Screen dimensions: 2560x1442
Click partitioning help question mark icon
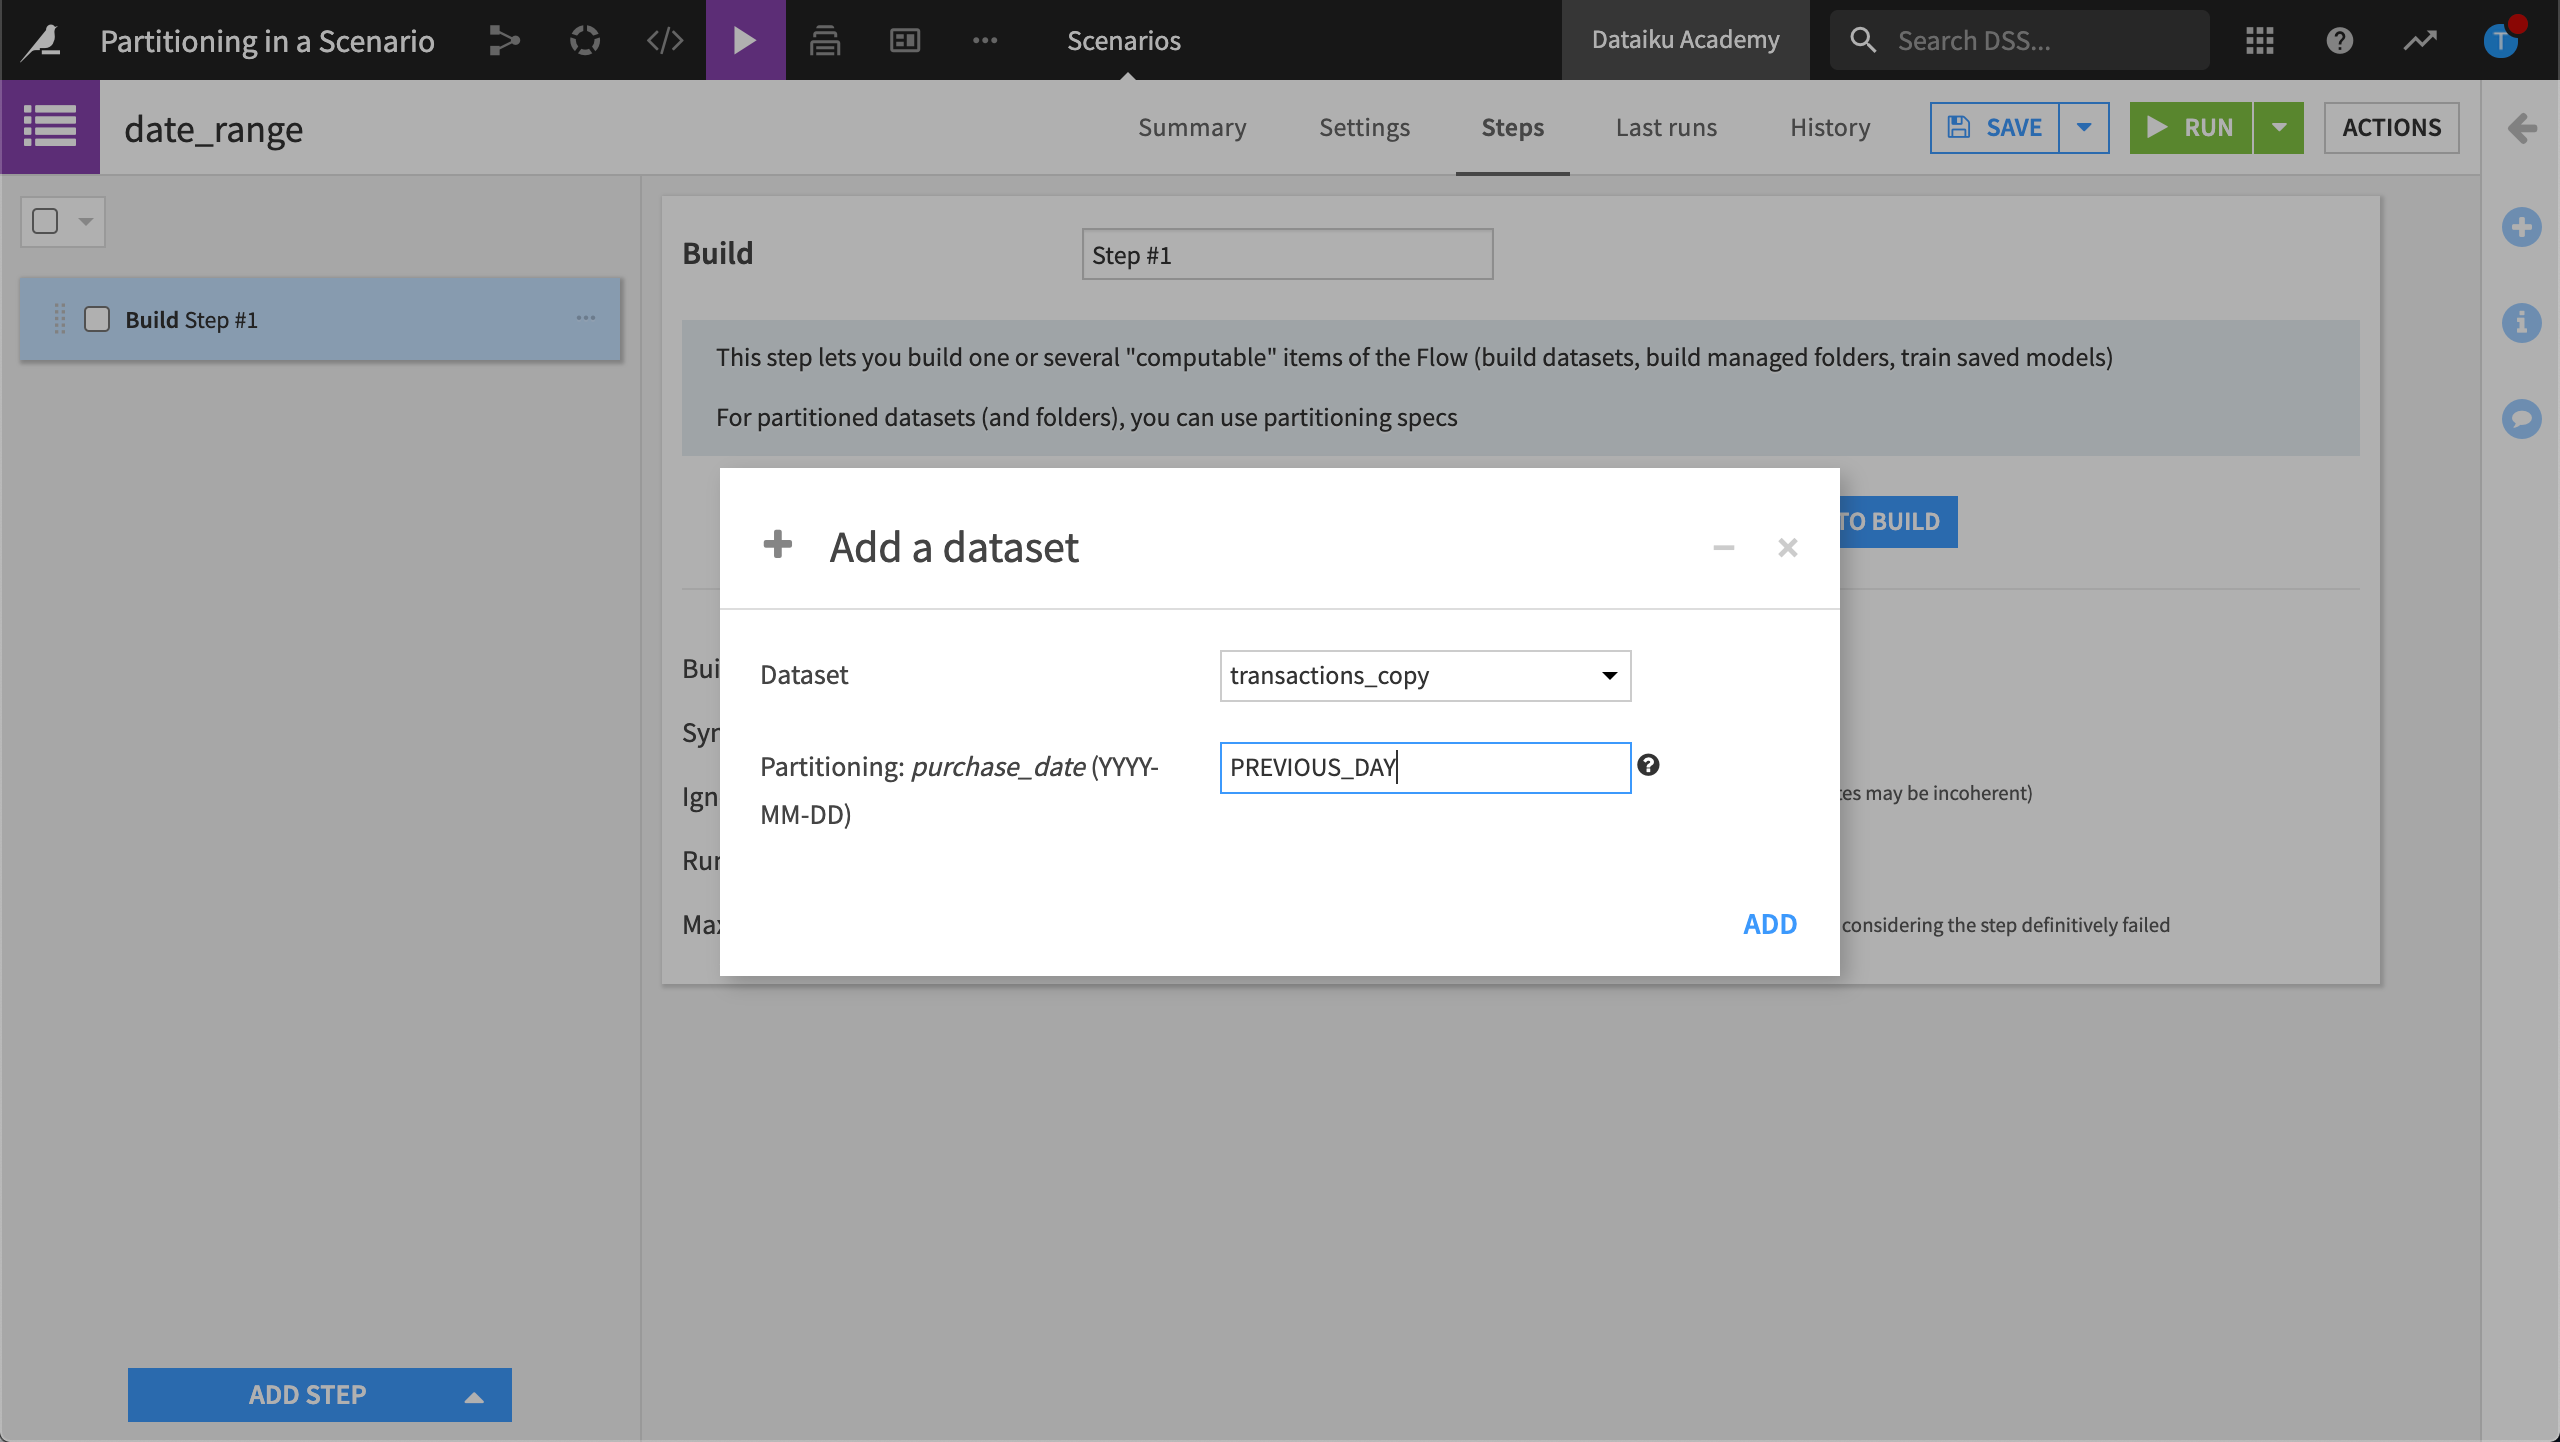tap(1648, 765)
